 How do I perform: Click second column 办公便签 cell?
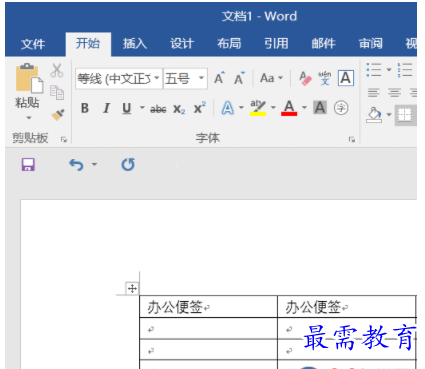pyautogui.click(x=347, y=307)
